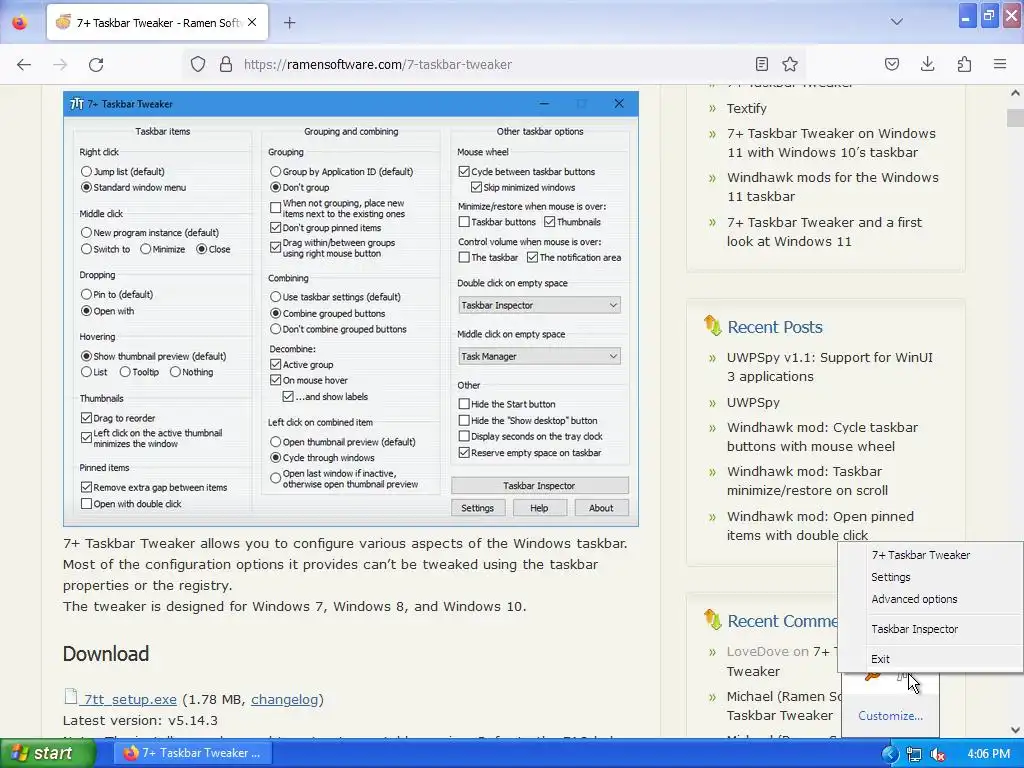
Task: Open Firefox View icon at top left
Action: (x=20, y=22)
